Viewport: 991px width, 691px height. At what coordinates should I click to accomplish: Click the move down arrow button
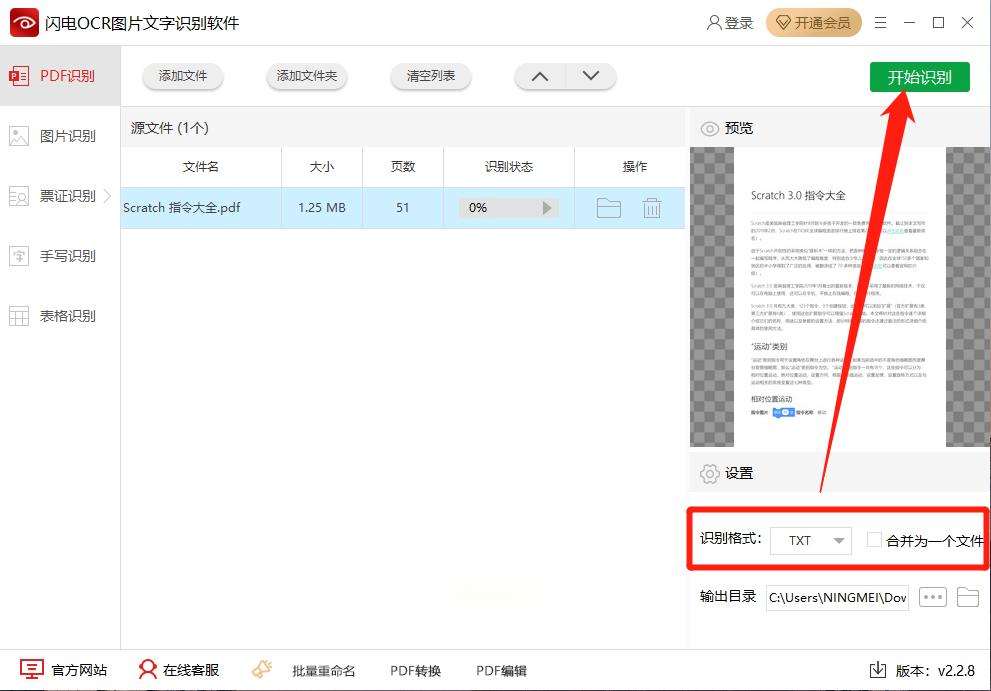point(591,76)
